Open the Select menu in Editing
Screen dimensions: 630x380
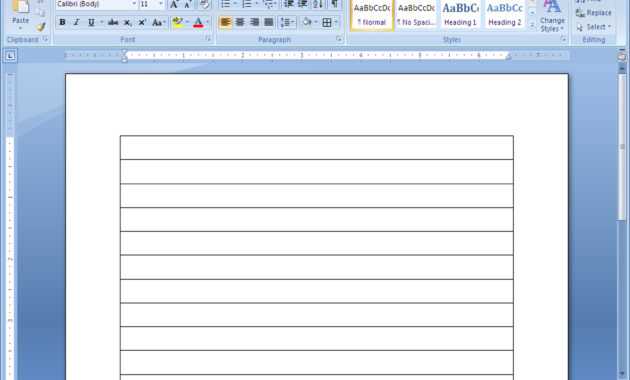[x=593, y=27]
